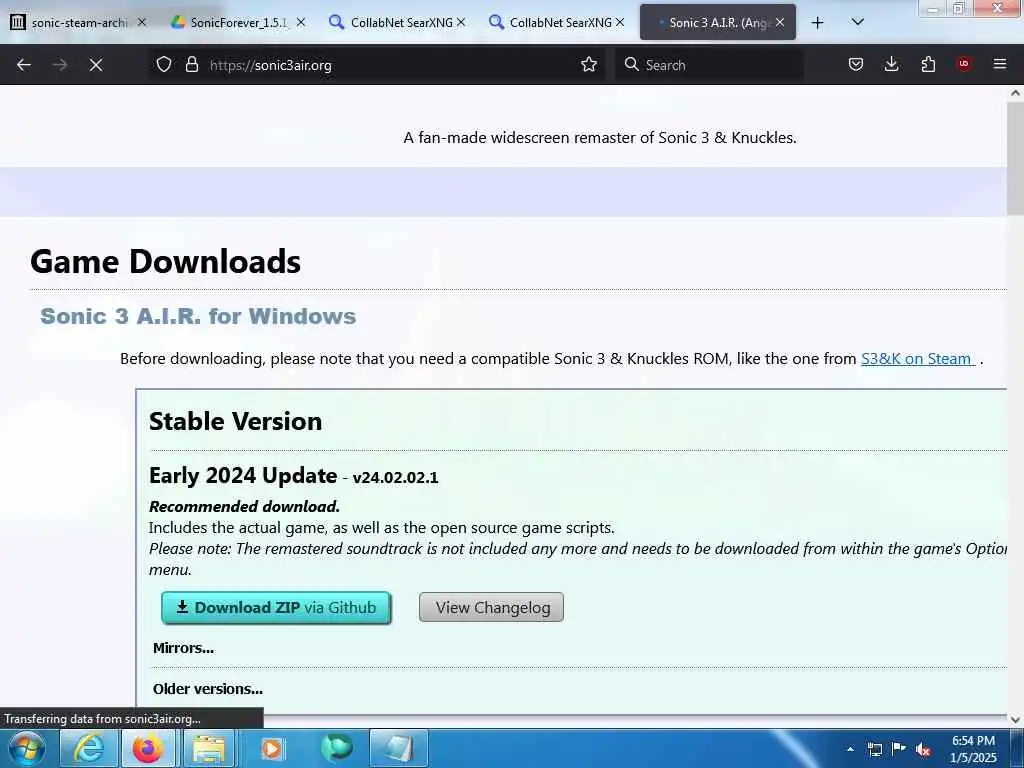Click the Game Downloads heading

(x=165, y=261)
